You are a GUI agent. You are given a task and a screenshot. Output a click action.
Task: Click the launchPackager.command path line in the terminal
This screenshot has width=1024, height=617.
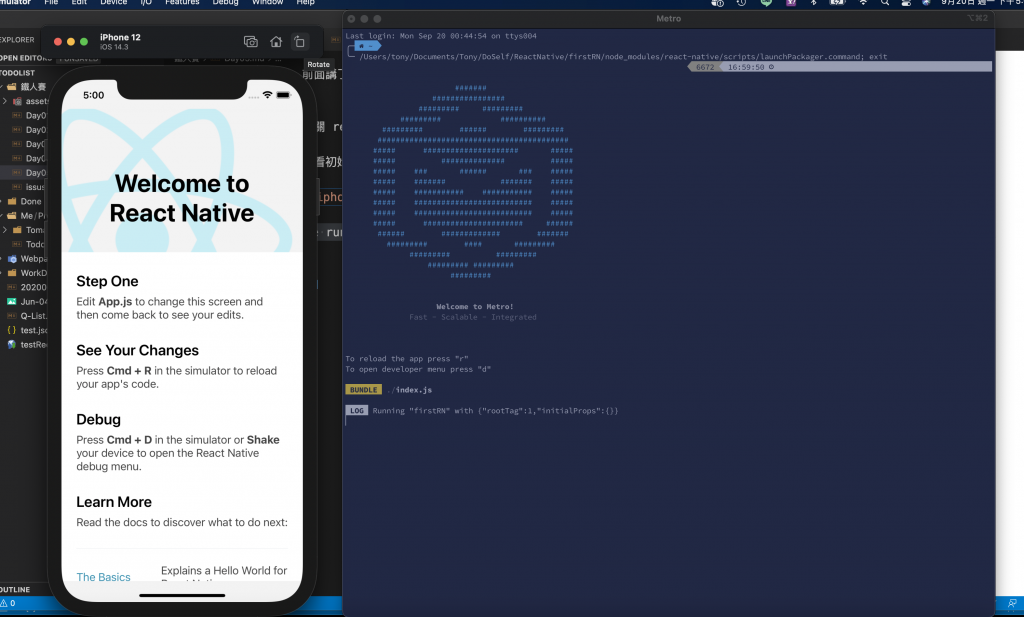click(x=623, y=57)
